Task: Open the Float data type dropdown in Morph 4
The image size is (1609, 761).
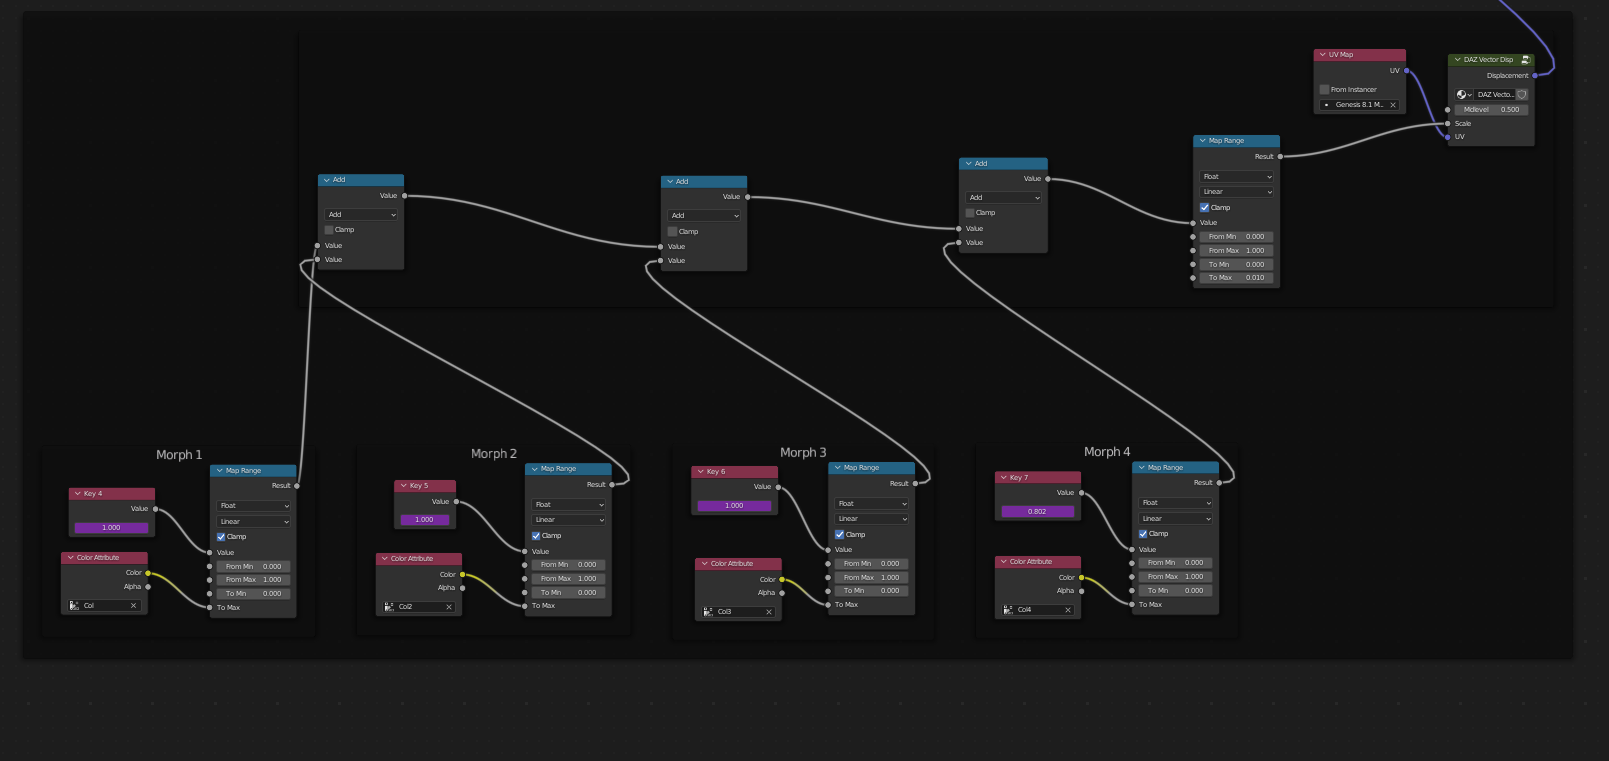Action: [1176, 503]
